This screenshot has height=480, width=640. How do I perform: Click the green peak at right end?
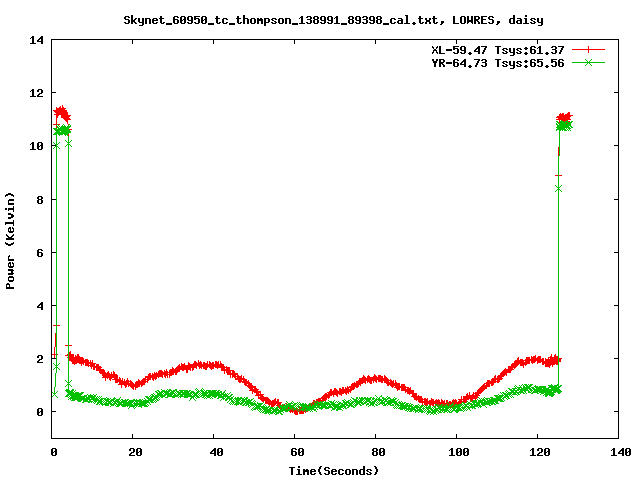tap(564, 126)
